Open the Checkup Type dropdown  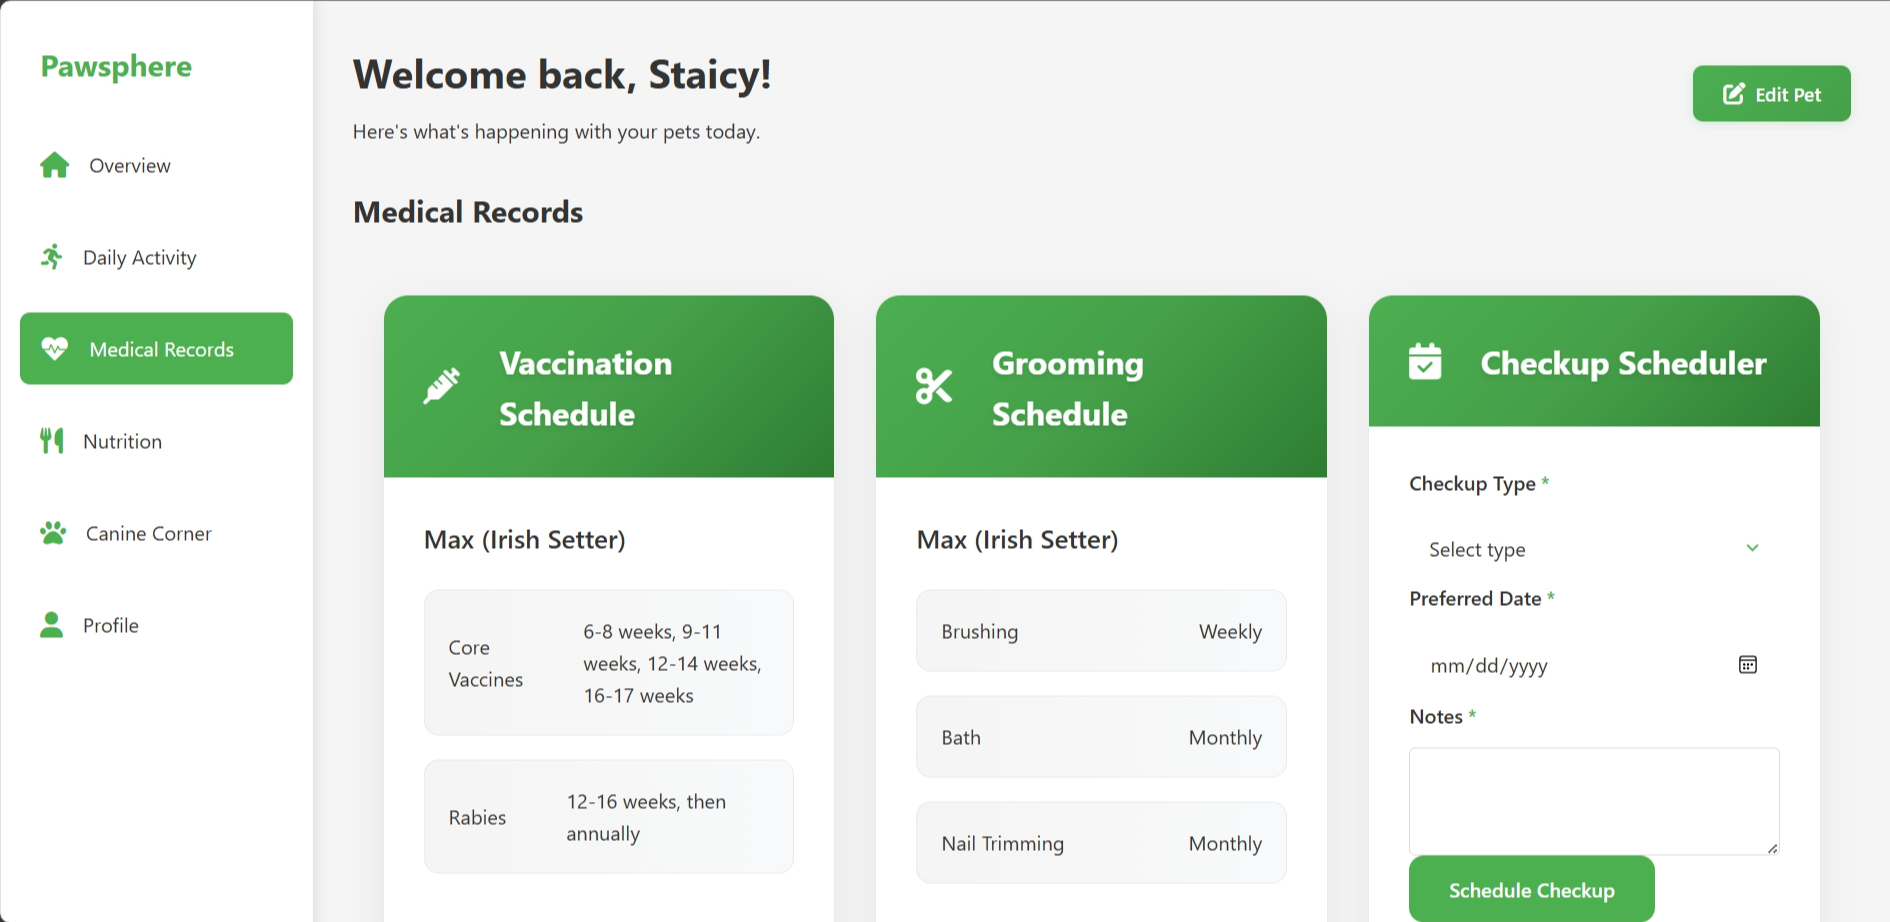[x=1593, y=549]
